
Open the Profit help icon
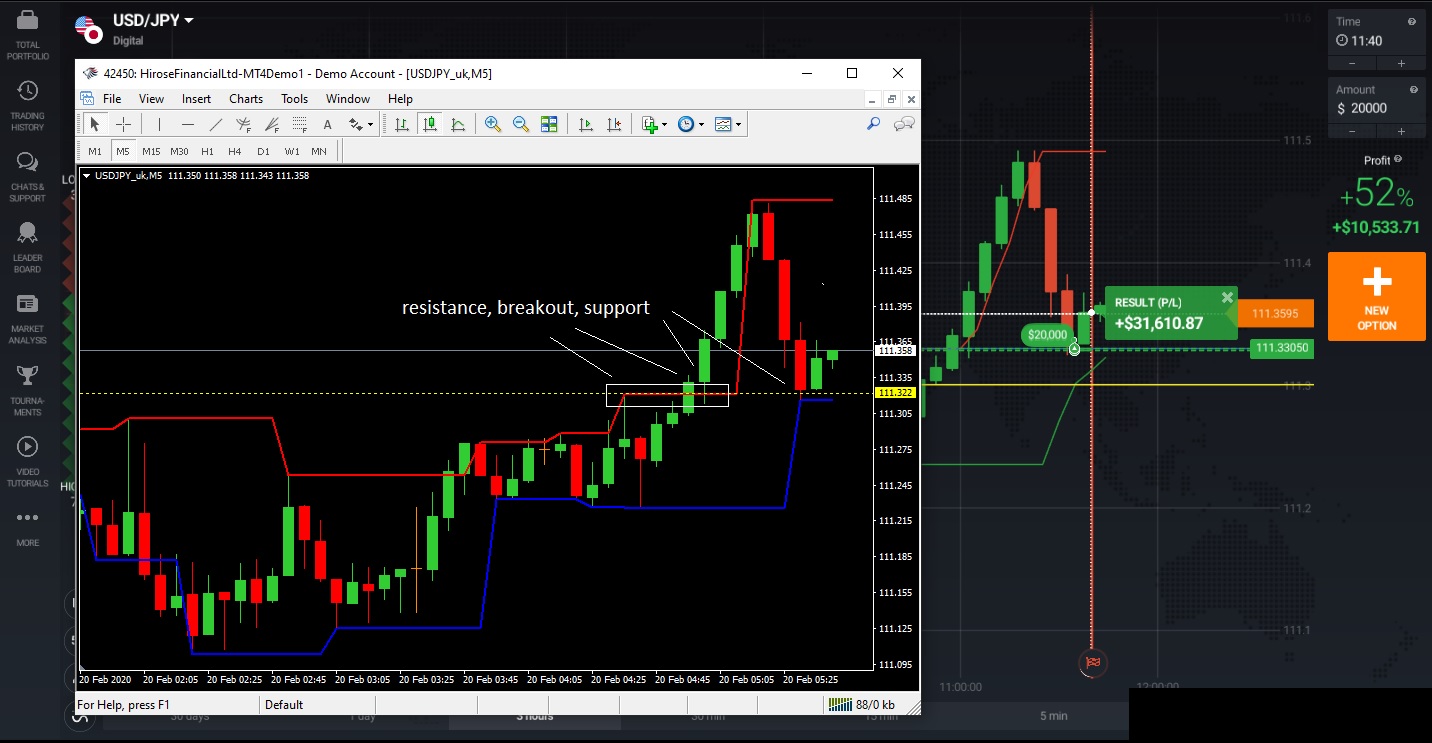click(1398, 159)
